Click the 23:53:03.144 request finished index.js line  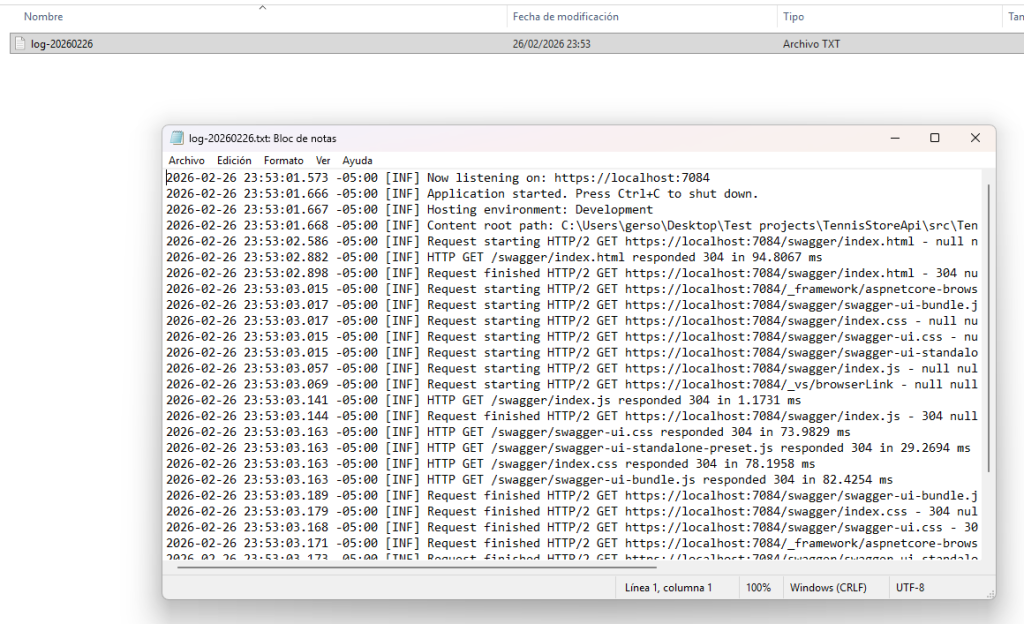click(x=571, y=416)
